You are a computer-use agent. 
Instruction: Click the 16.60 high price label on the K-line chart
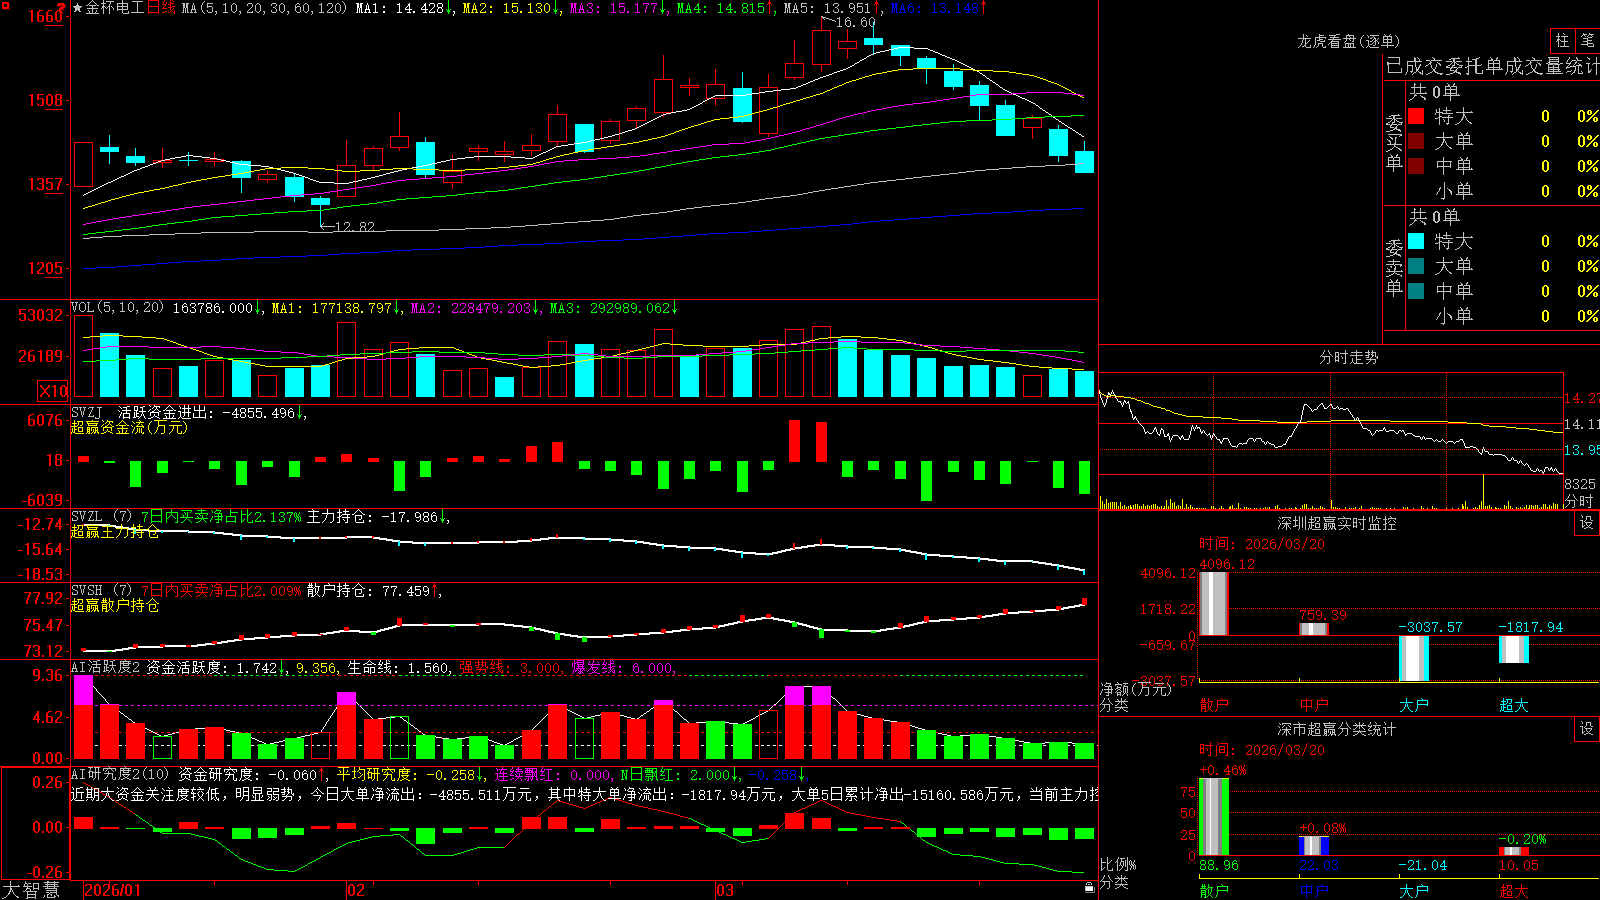click(x=855, y=22)
